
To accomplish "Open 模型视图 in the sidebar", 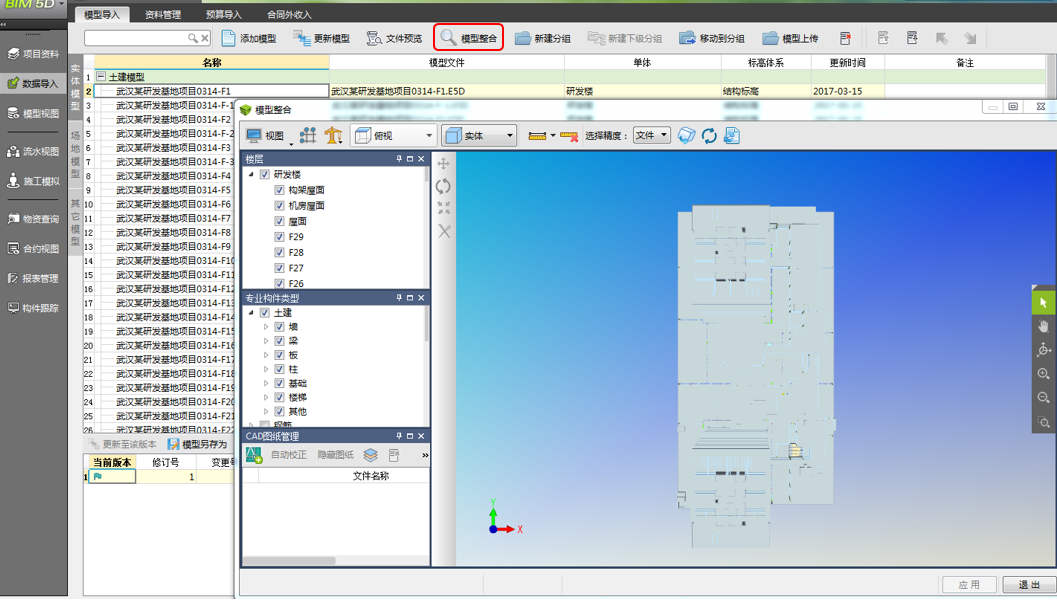I will [34, 113].
